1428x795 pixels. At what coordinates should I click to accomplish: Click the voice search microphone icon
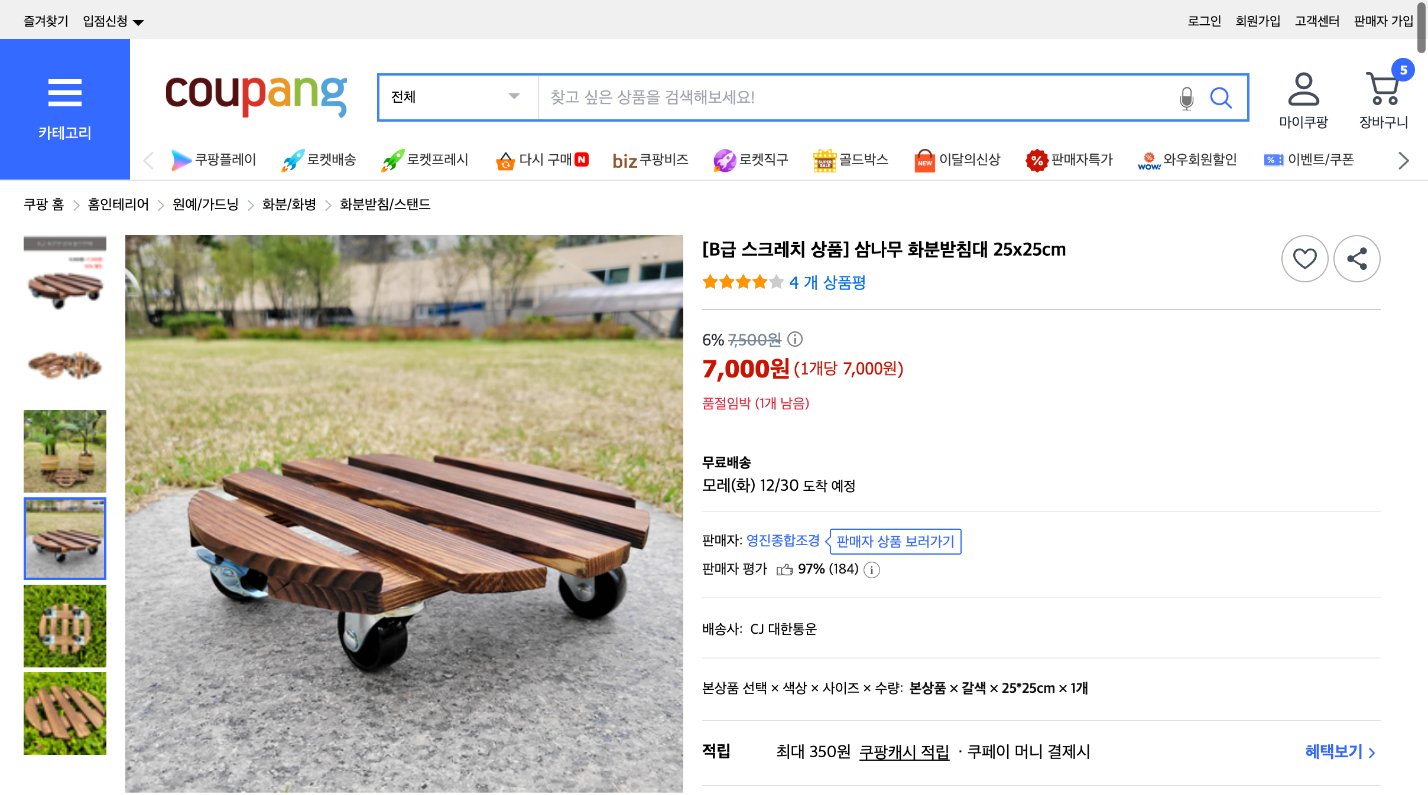(x=1186, y=98)
